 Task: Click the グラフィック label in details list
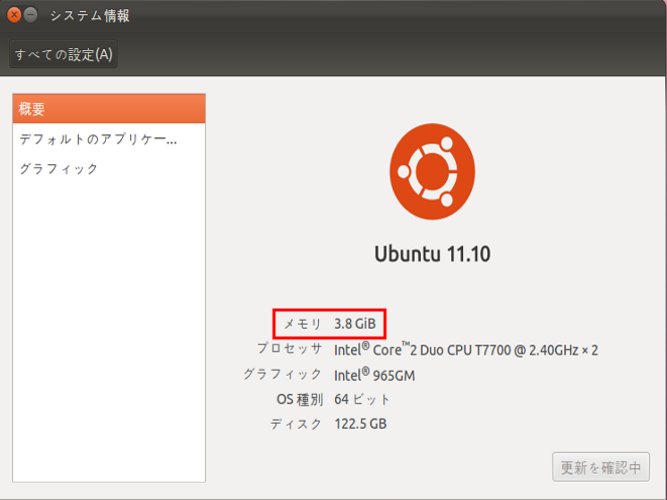tap(282, 374)
